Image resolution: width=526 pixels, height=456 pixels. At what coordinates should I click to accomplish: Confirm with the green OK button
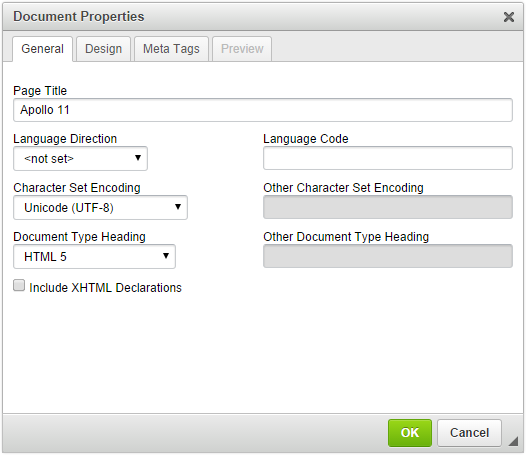(x=410, y=433)
